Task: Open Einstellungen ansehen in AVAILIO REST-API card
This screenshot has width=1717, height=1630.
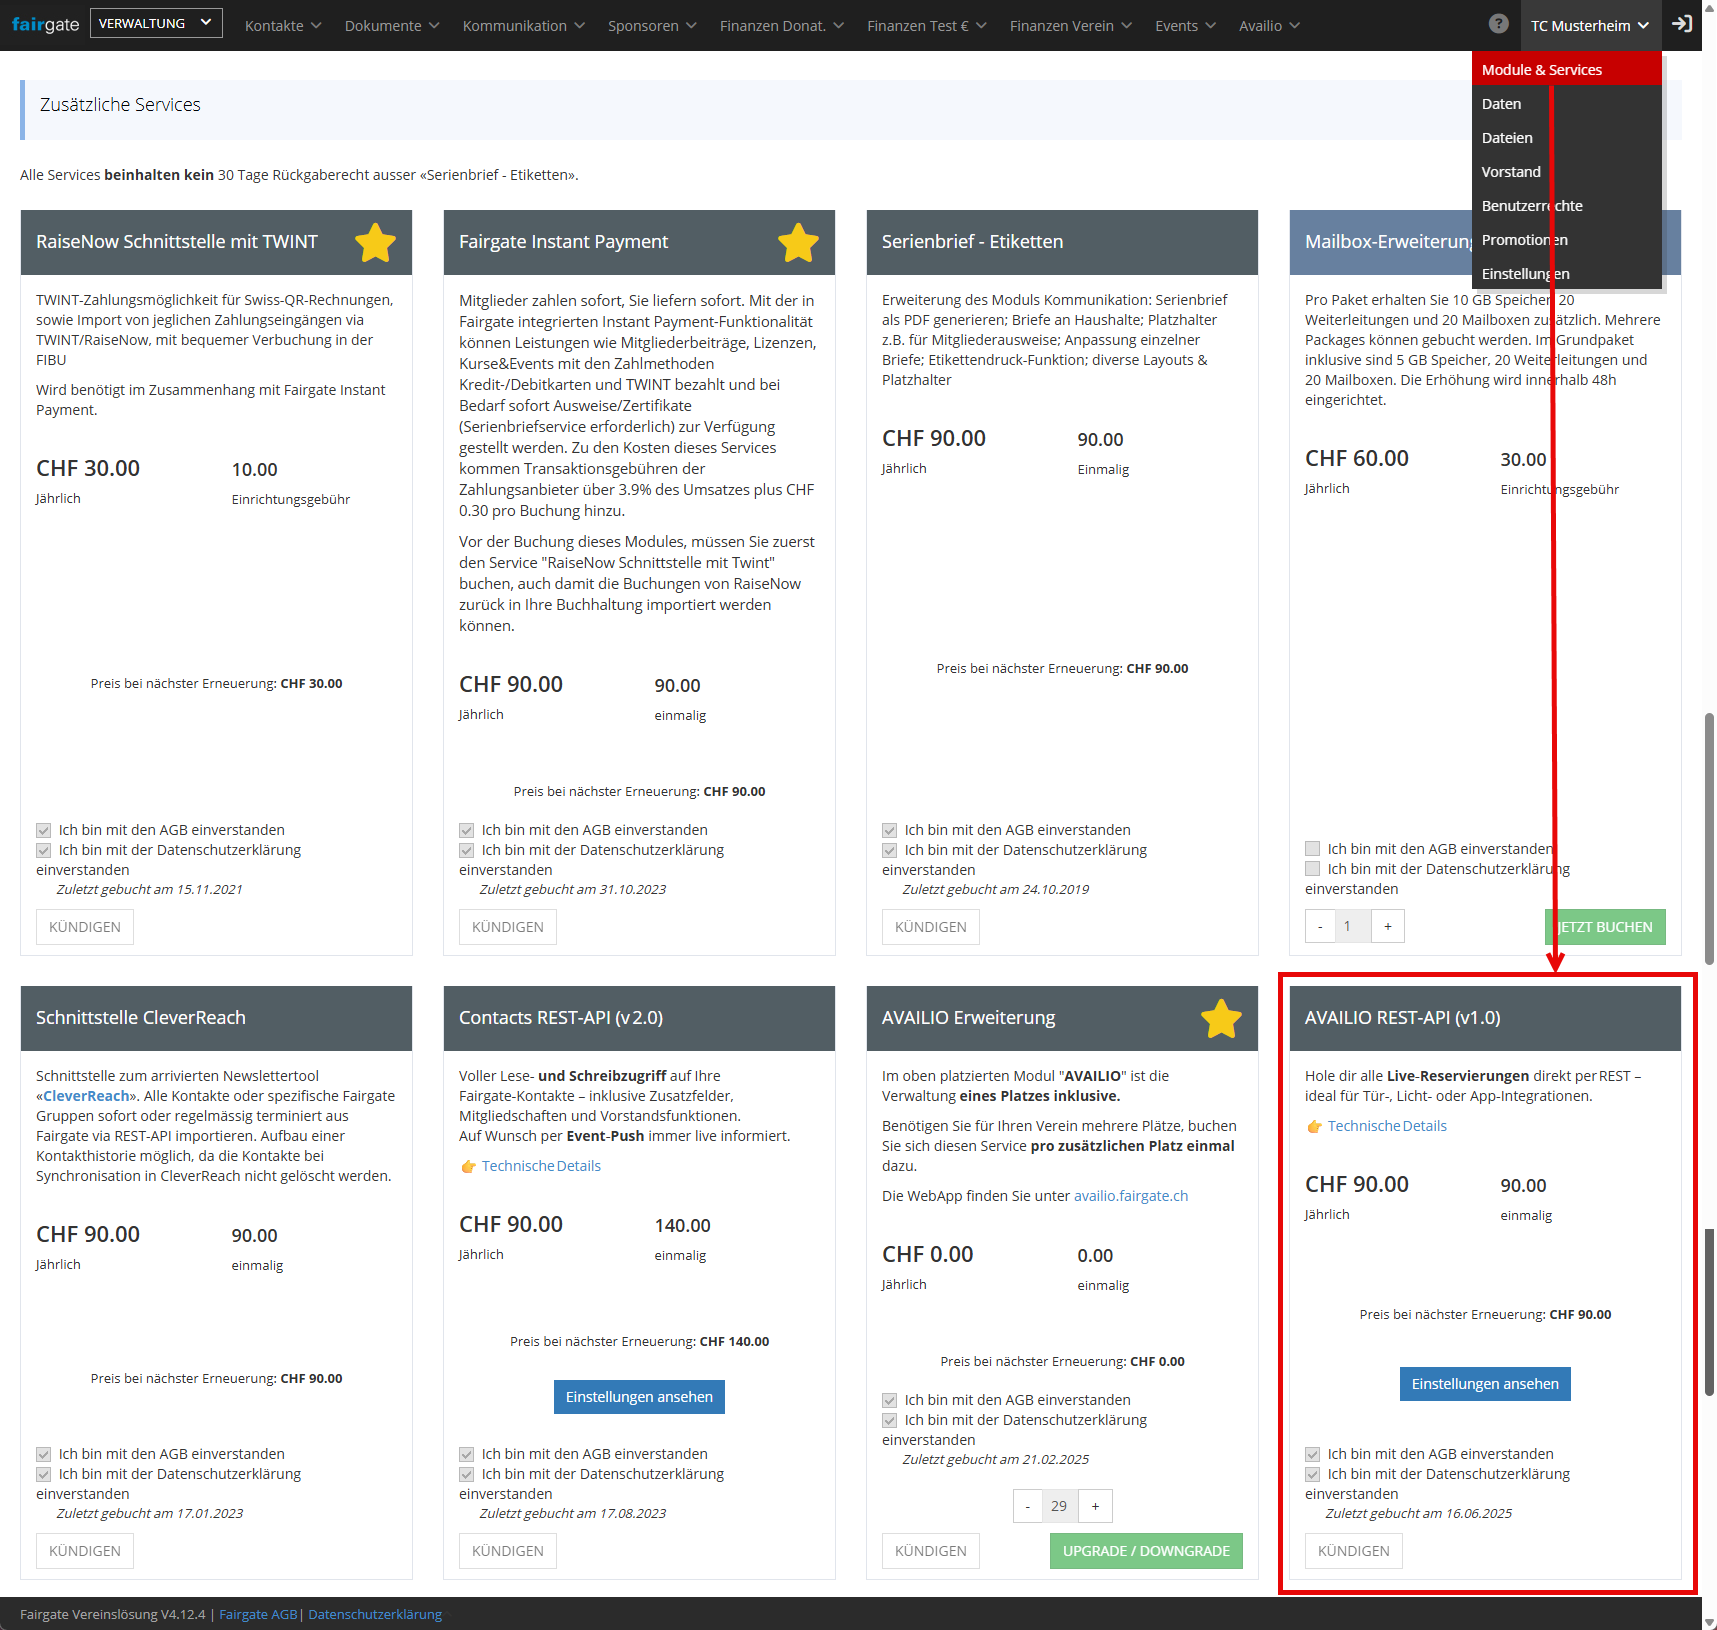Action: tap(1485, 1384)
